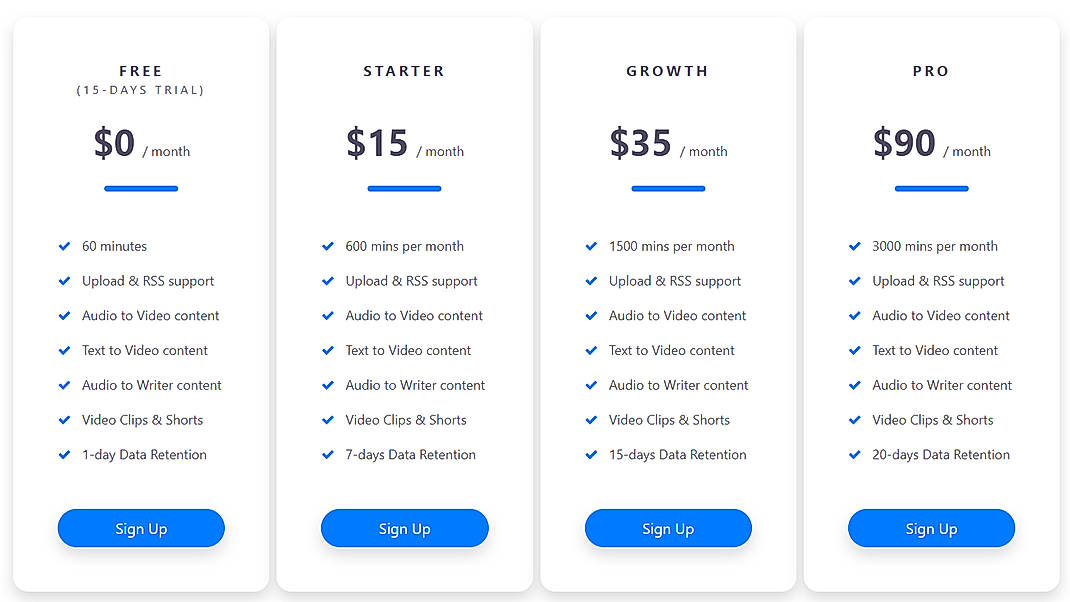1070x602 pixels.
Task: Click Sign Up on the Starter plan
Action: pyautogui.click(x=404, y=528)
